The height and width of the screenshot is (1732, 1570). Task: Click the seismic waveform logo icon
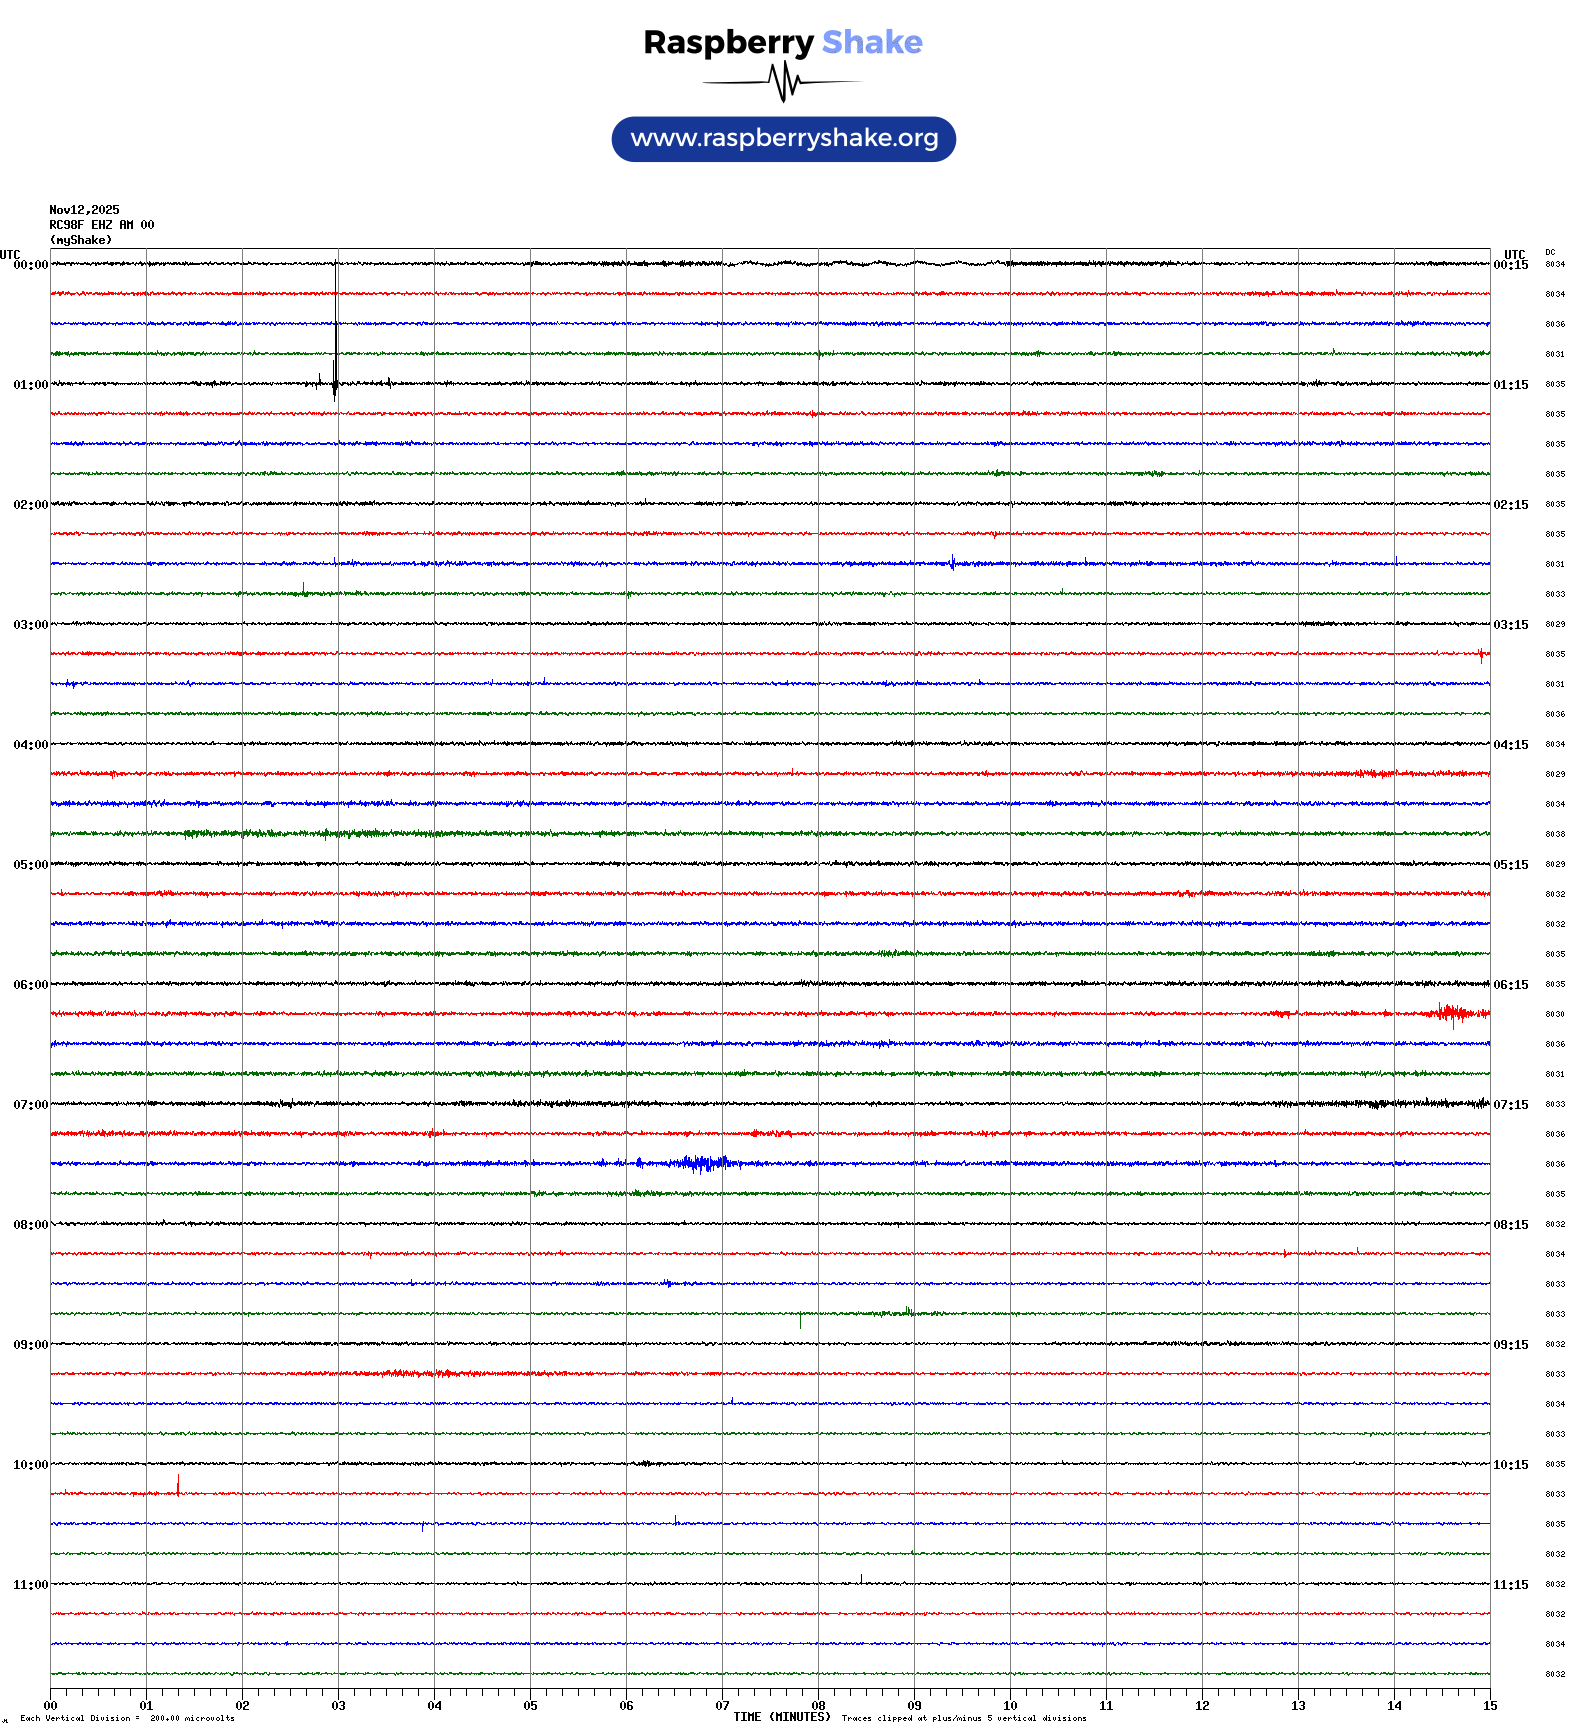point(783,82)
